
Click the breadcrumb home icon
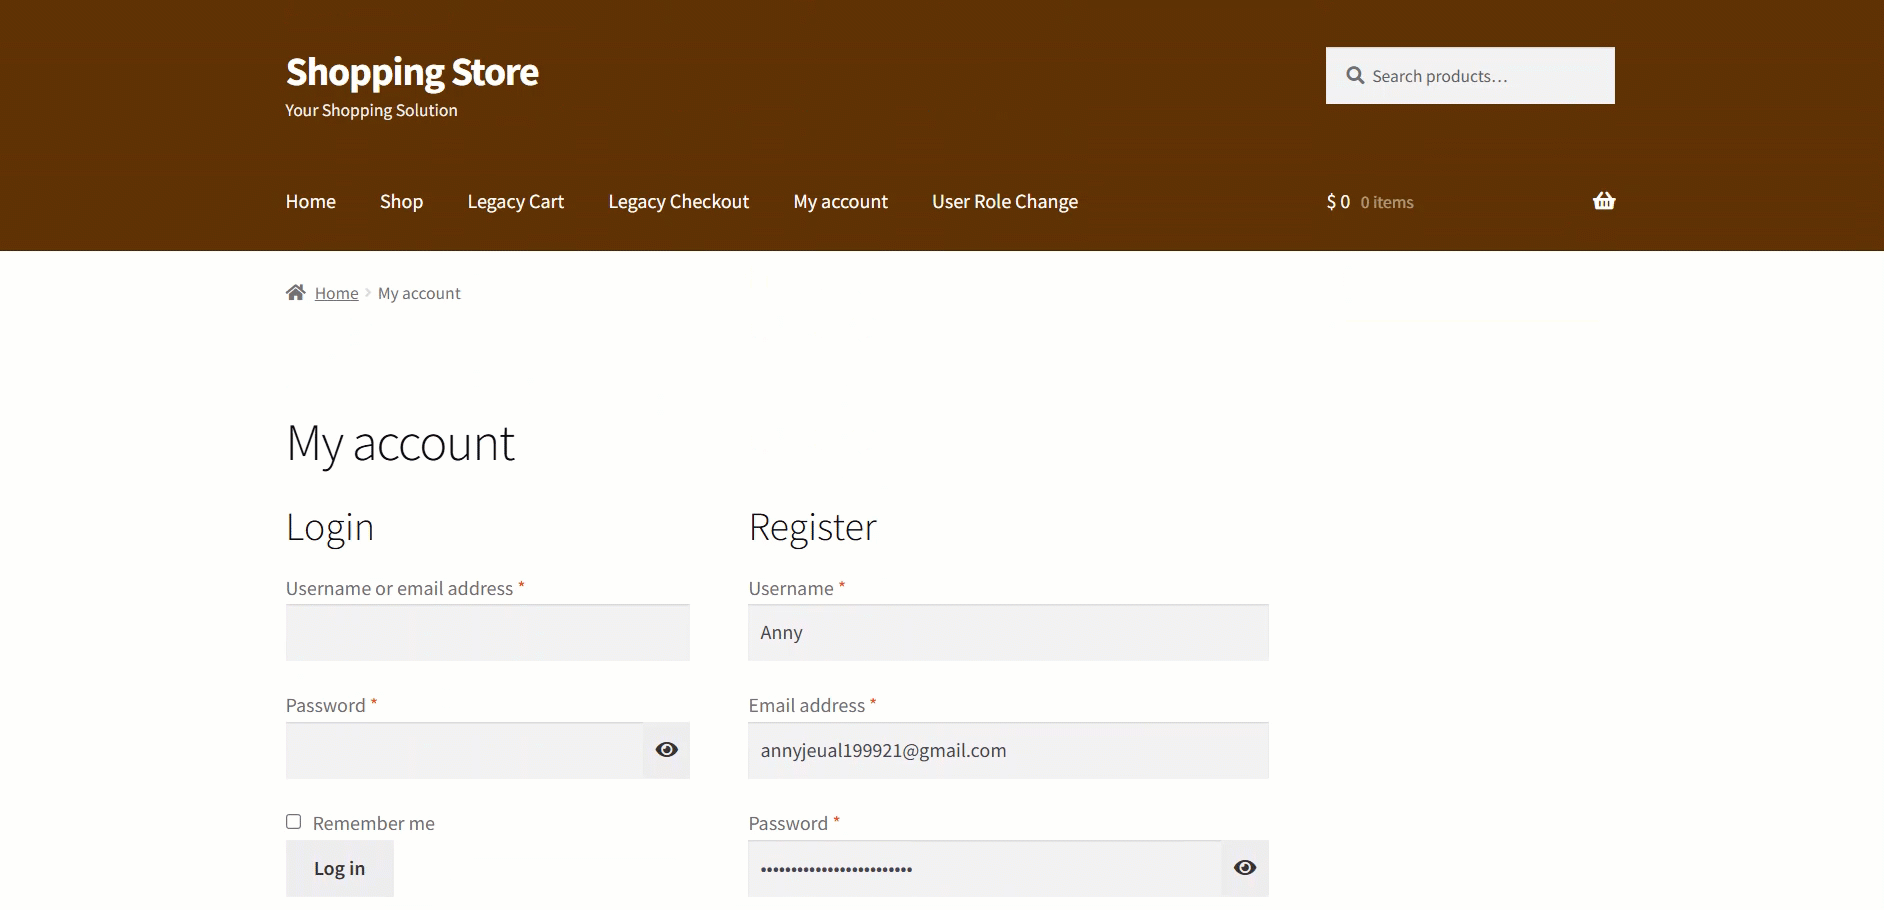click(295, 293)
